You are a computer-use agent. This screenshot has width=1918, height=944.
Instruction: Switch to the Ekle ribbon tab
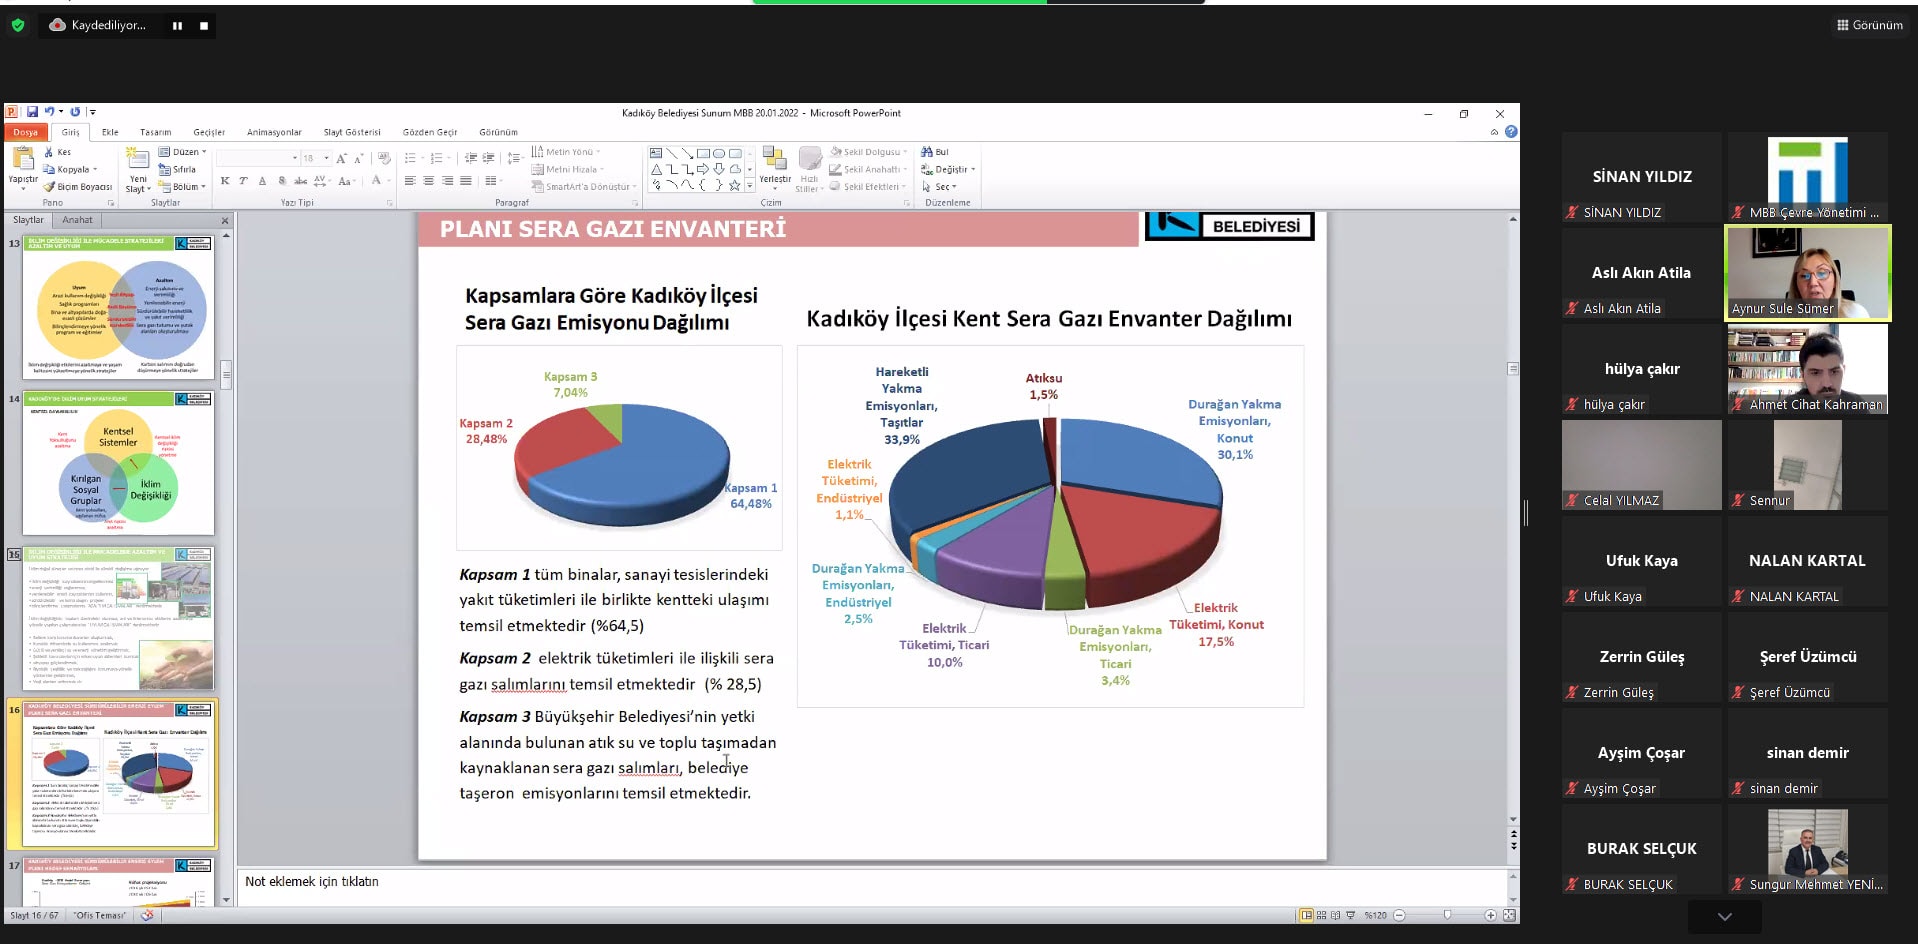tap(110, 132)
